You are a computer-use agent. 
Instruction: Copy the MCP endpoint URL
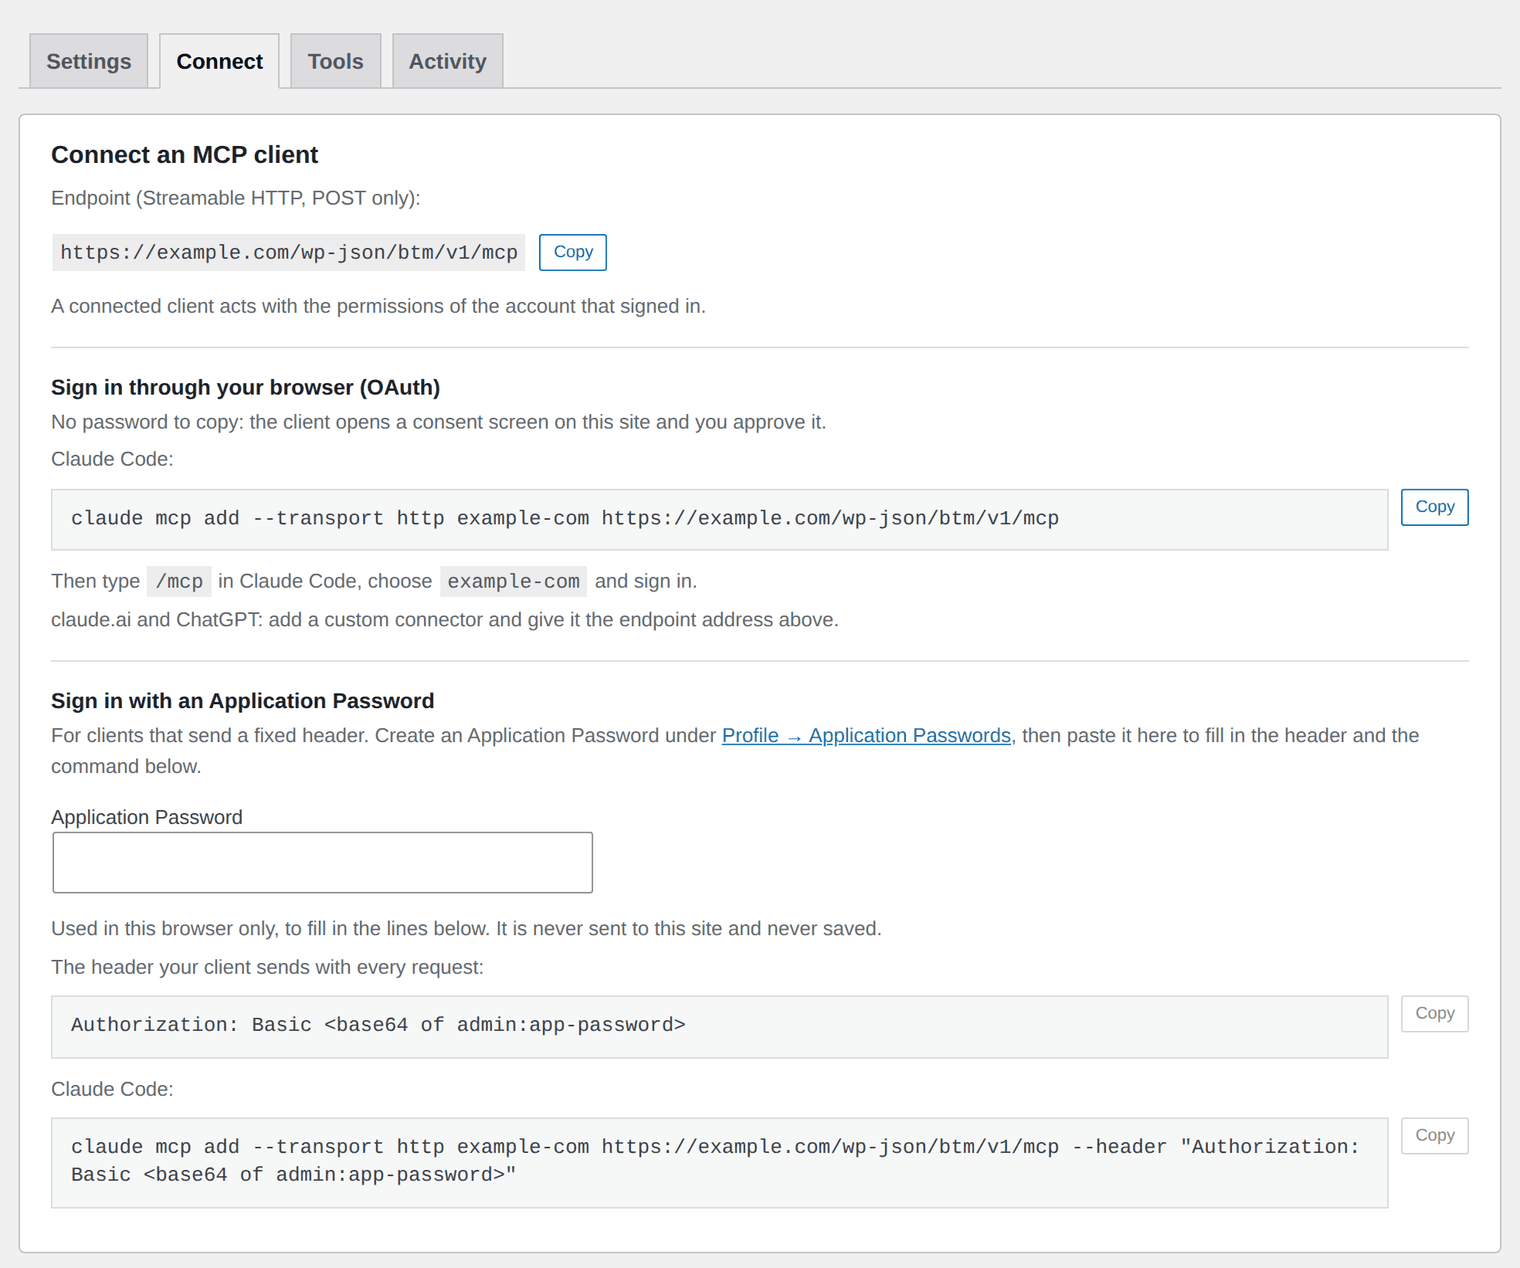point(573,252)
